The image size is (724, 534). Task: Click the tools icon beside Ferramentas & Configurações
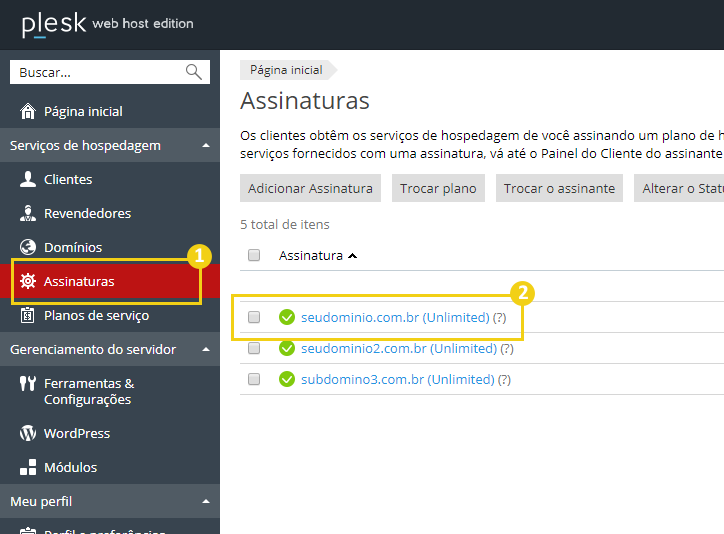coord(28,384)
